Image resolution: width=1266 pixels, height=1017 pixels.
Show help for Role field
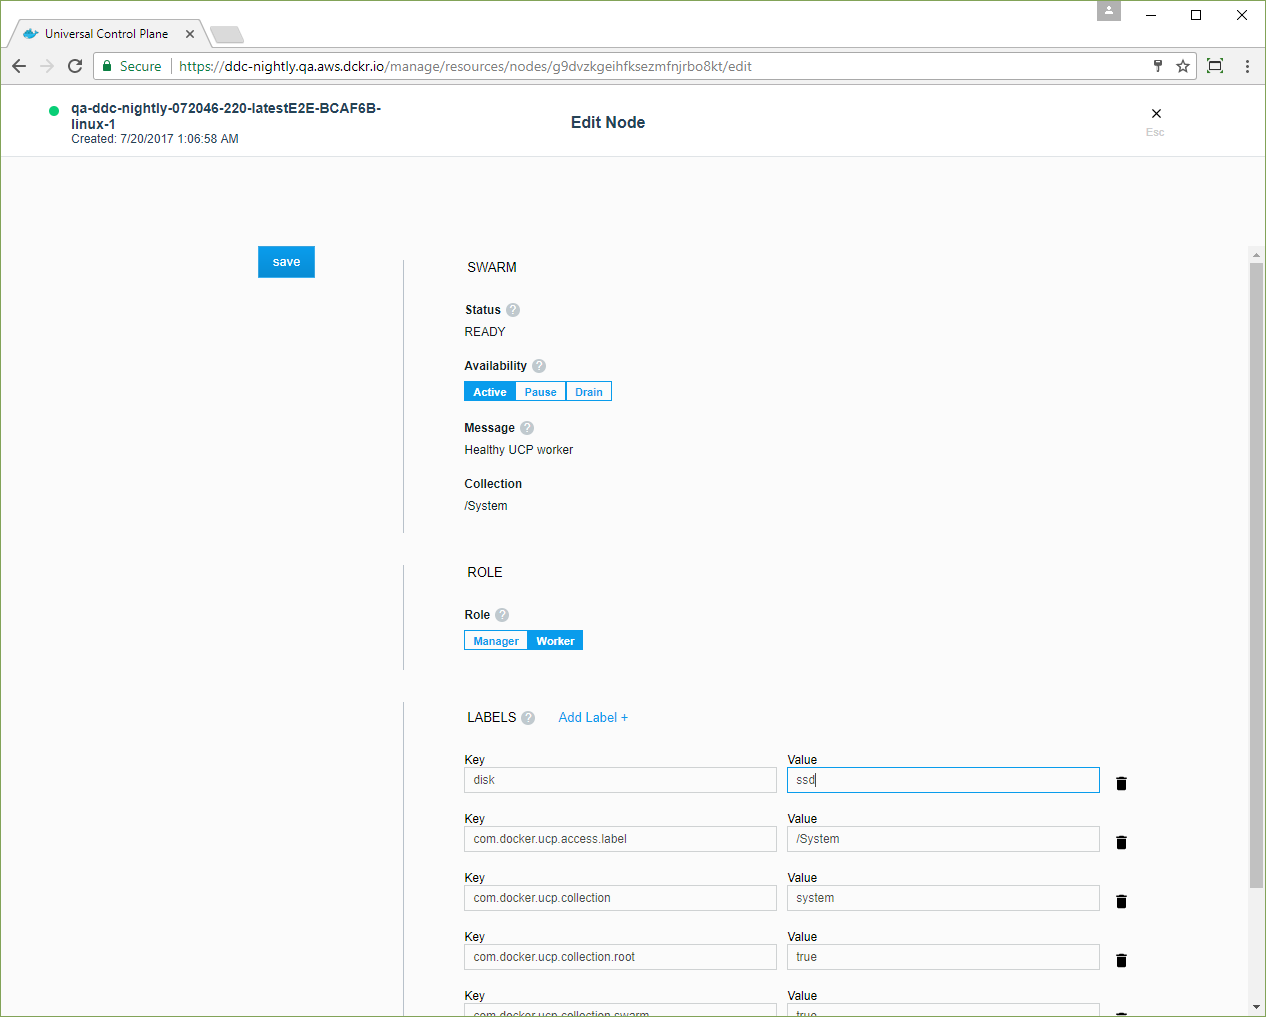click(x=502, y=615)
